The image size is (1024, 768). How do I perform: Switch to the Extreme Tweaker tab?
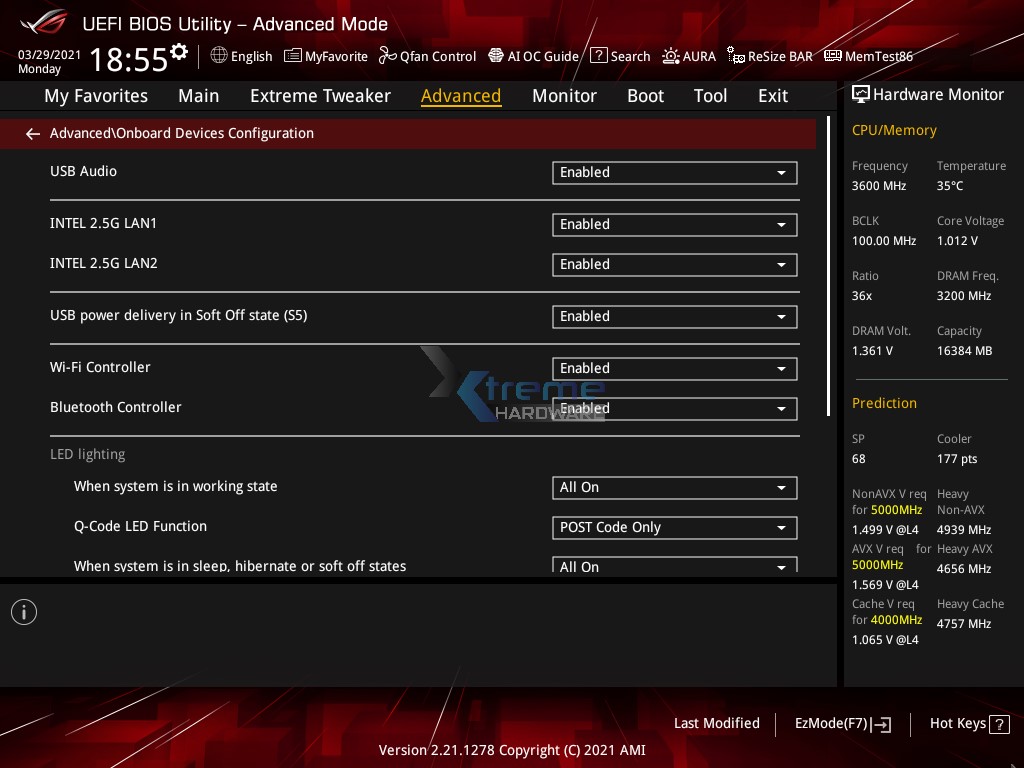click(x=320, y=95)
